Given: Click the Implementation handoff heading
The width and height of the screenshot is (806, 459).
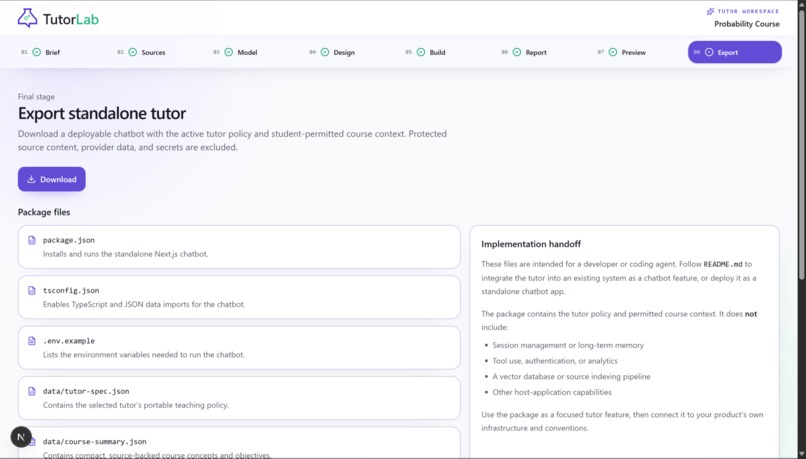Looking at the screenshot, I should (531, 244).
